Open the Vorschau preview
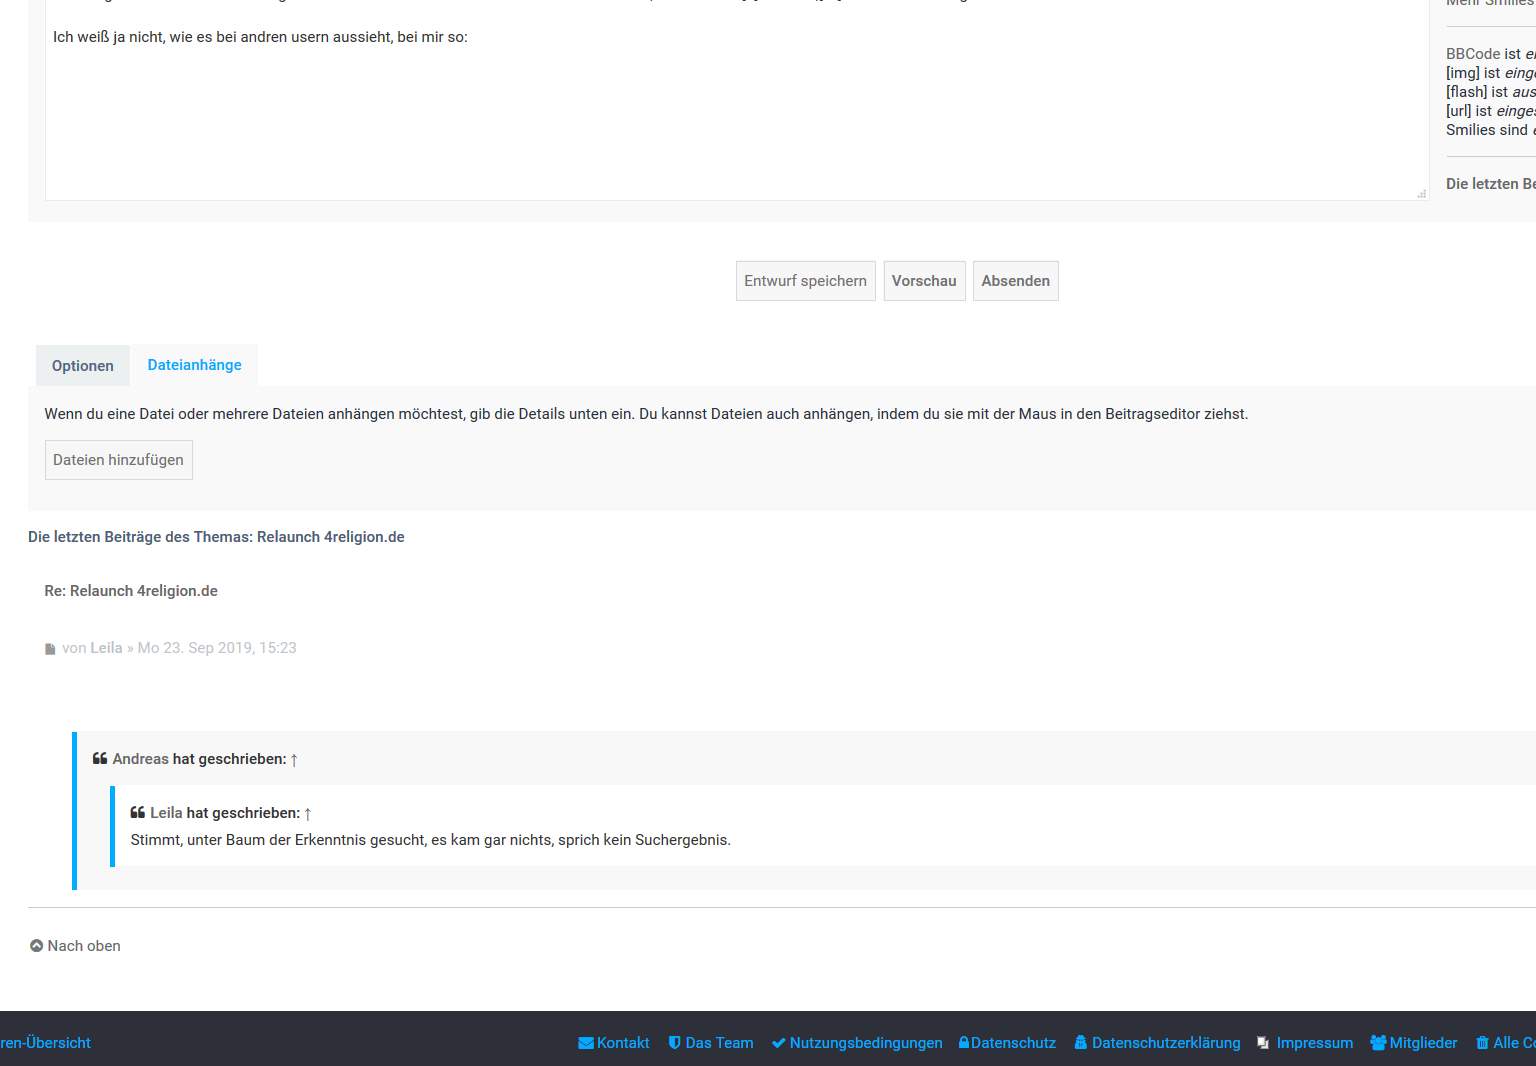 tap(924, 281)
